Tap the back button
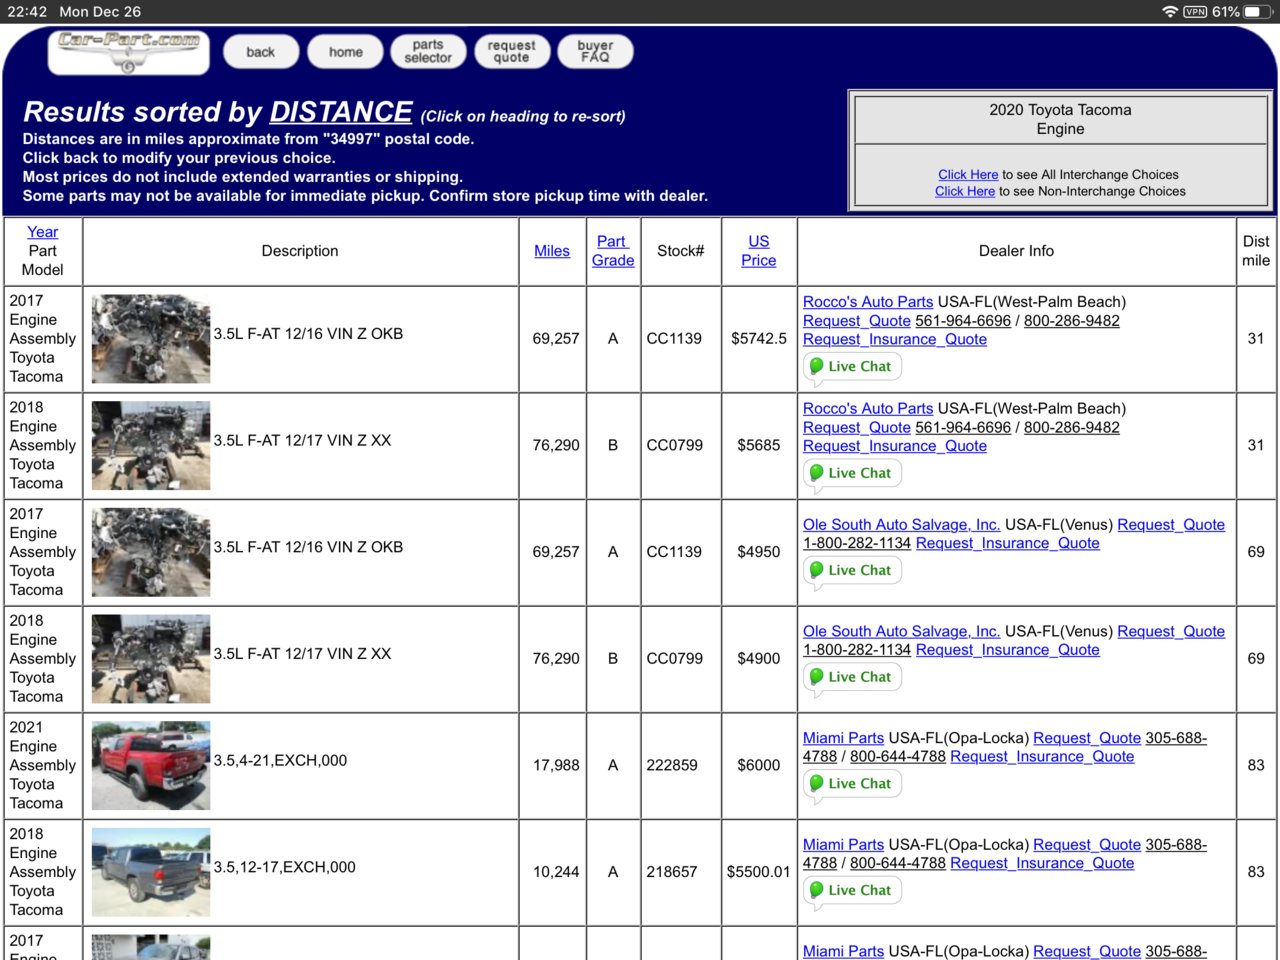1280x960 pixels. (x=260, y=52)
